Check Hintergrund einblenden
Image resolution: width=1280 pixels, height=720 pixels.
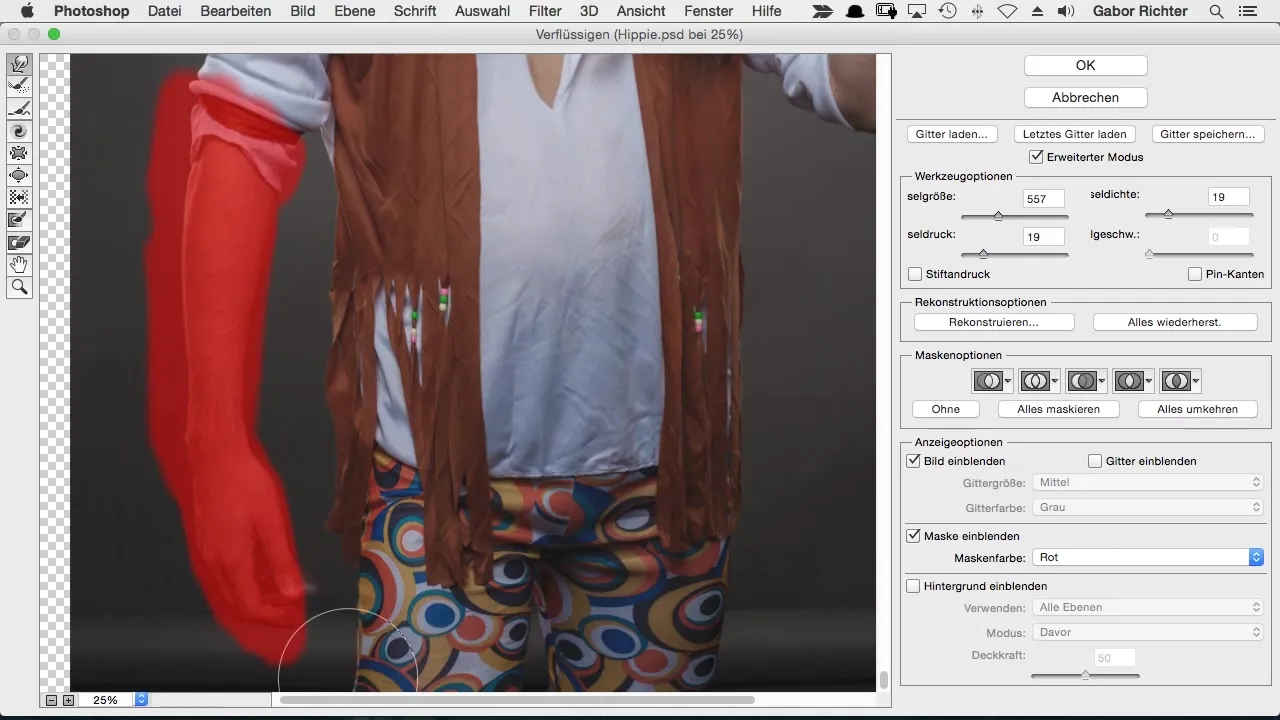click(913, 586)
